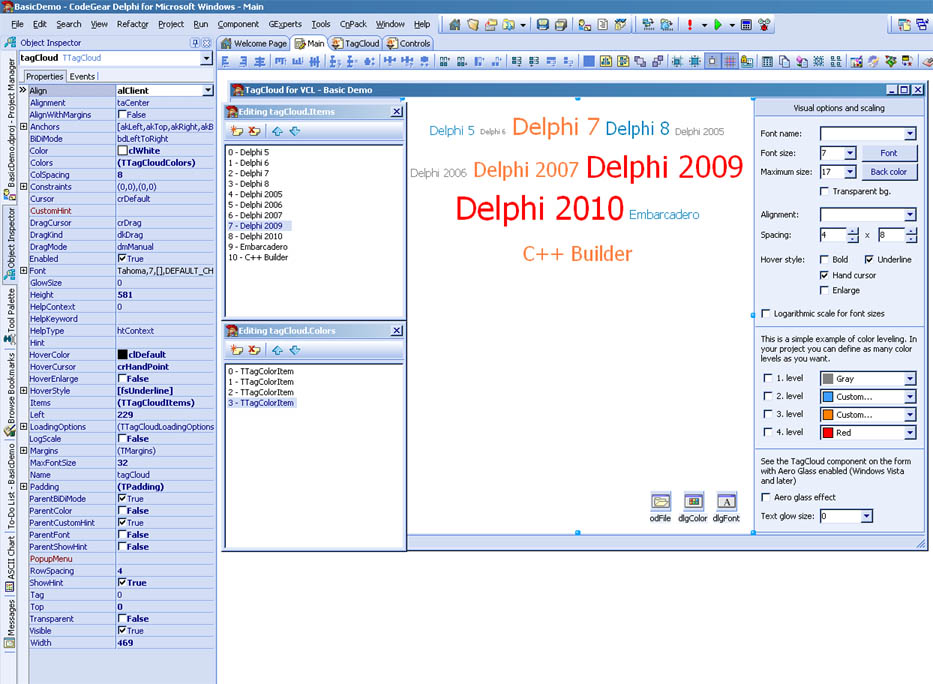Viewport: 933px width, 684px height.
Task: Check the 1. level color checkbox
Action: coord(768,378)
